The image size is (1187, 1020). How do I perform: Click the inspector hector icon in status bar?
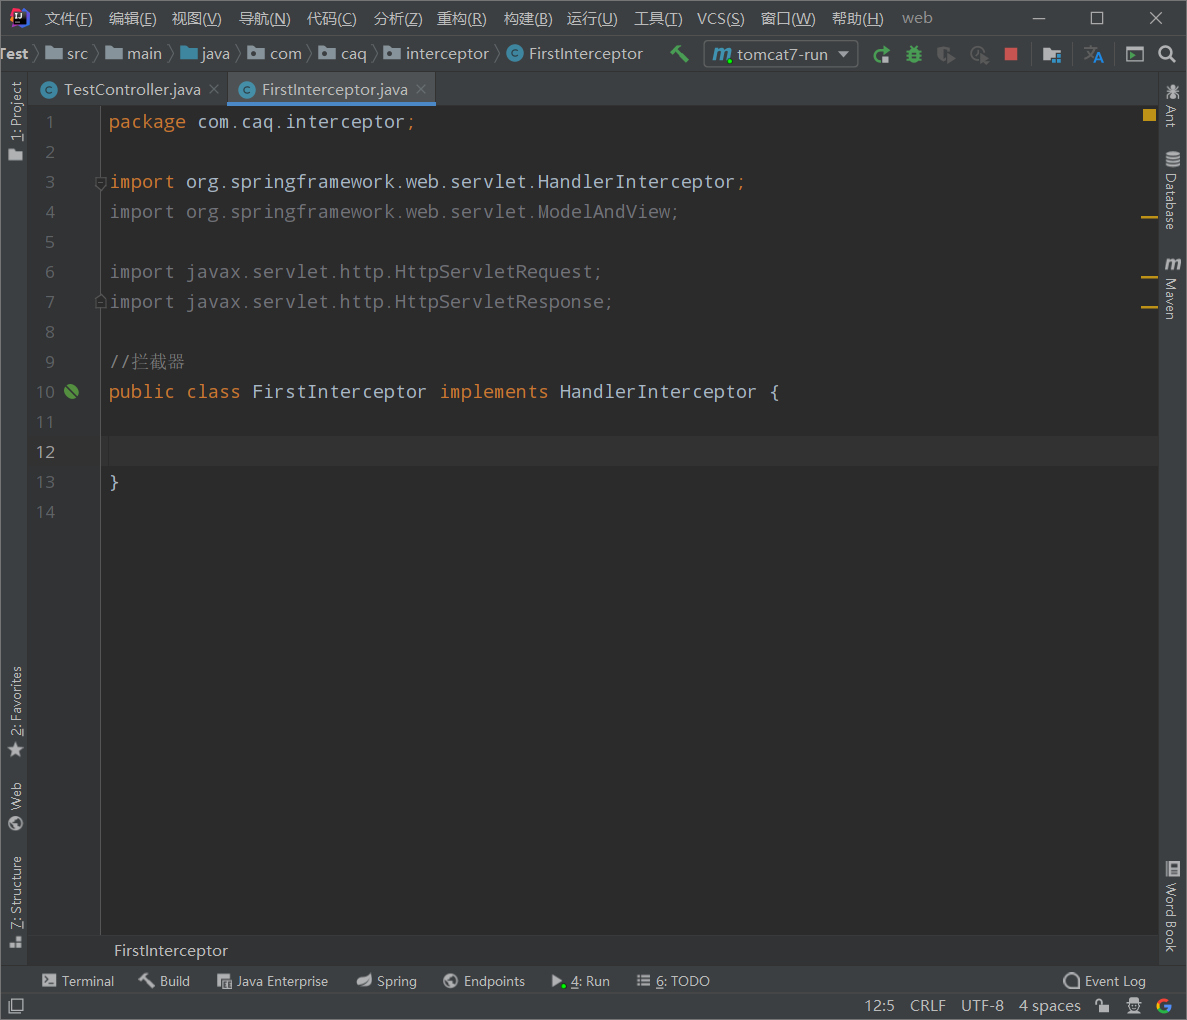pyautogui.click(x=1133, y=1006)
